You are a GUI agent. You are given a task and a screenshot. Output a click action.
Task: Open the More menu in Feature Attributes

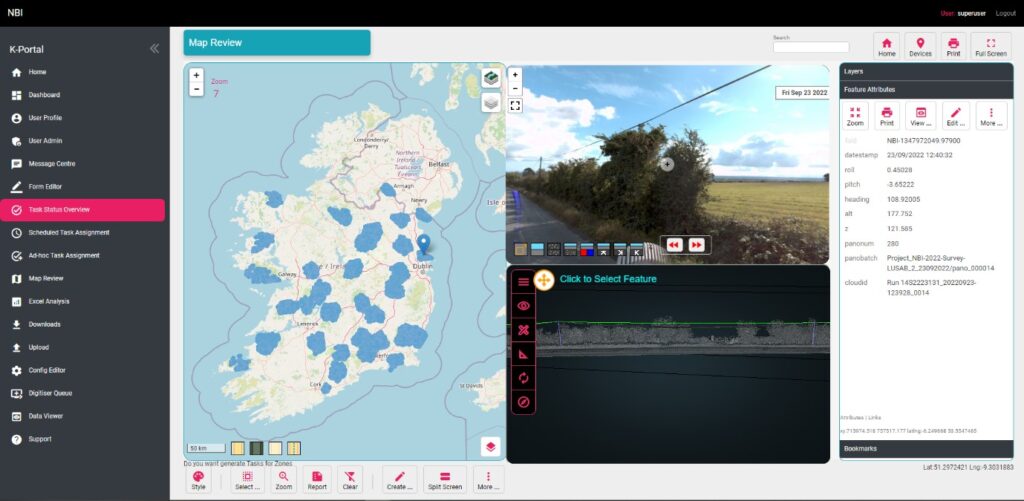click(x=990, y=116)
